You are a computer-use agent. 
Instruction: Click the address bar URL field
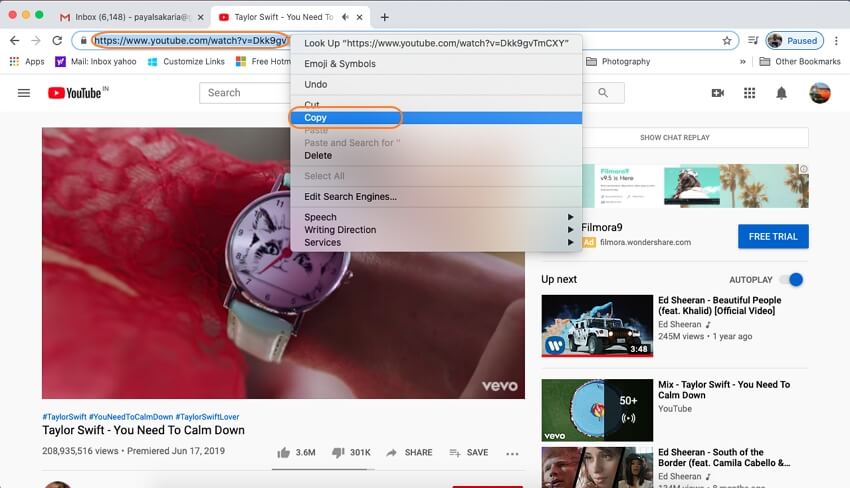coord(190,41)
